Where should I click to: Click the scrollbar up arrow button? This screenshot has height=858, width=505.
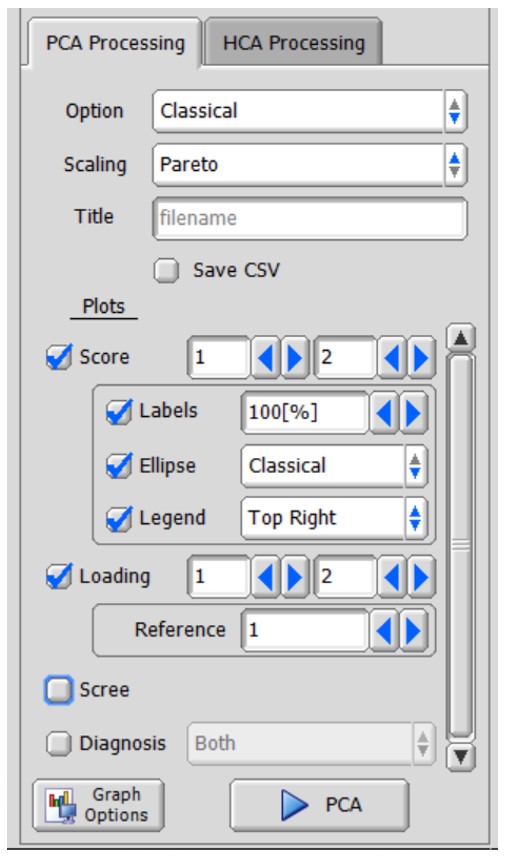(x=461, y=338)
